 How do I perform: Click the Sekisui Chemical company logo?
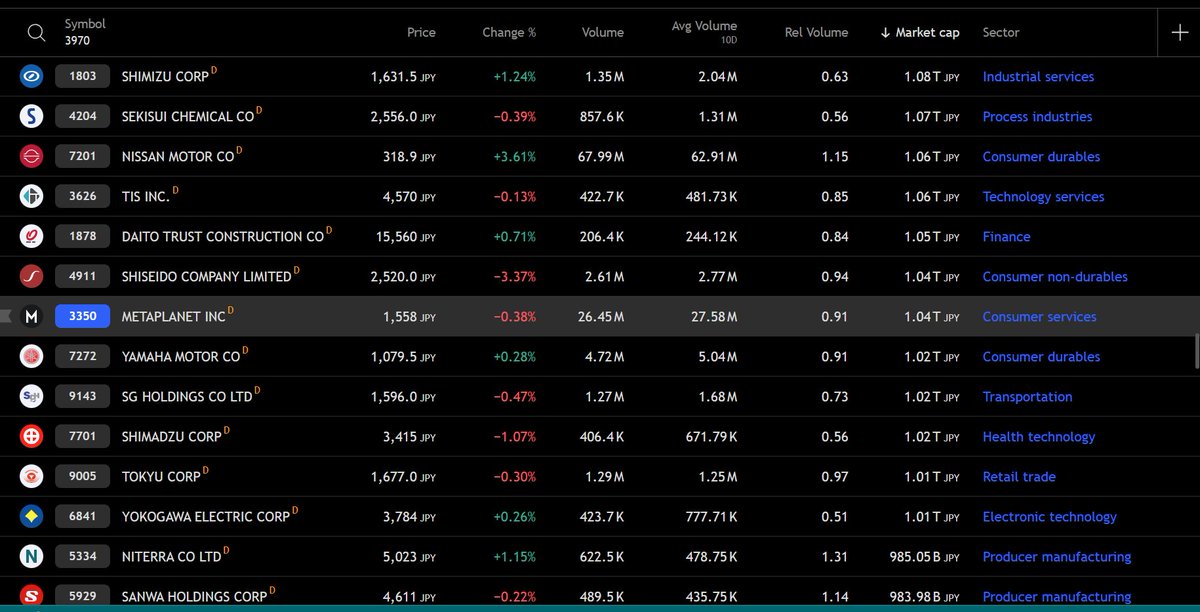click(x=32, y=116)
